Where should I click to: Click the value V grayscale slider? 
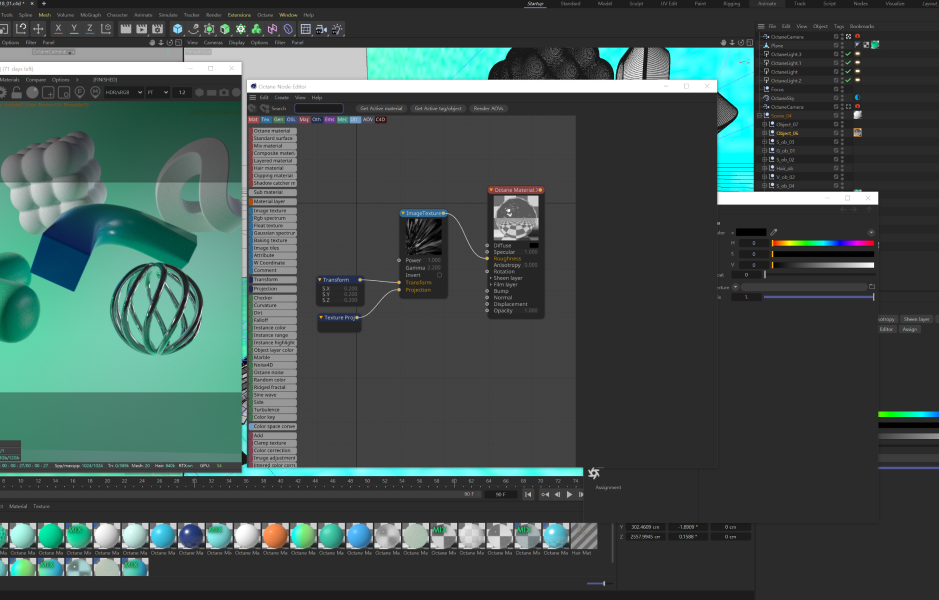point(823,265)
